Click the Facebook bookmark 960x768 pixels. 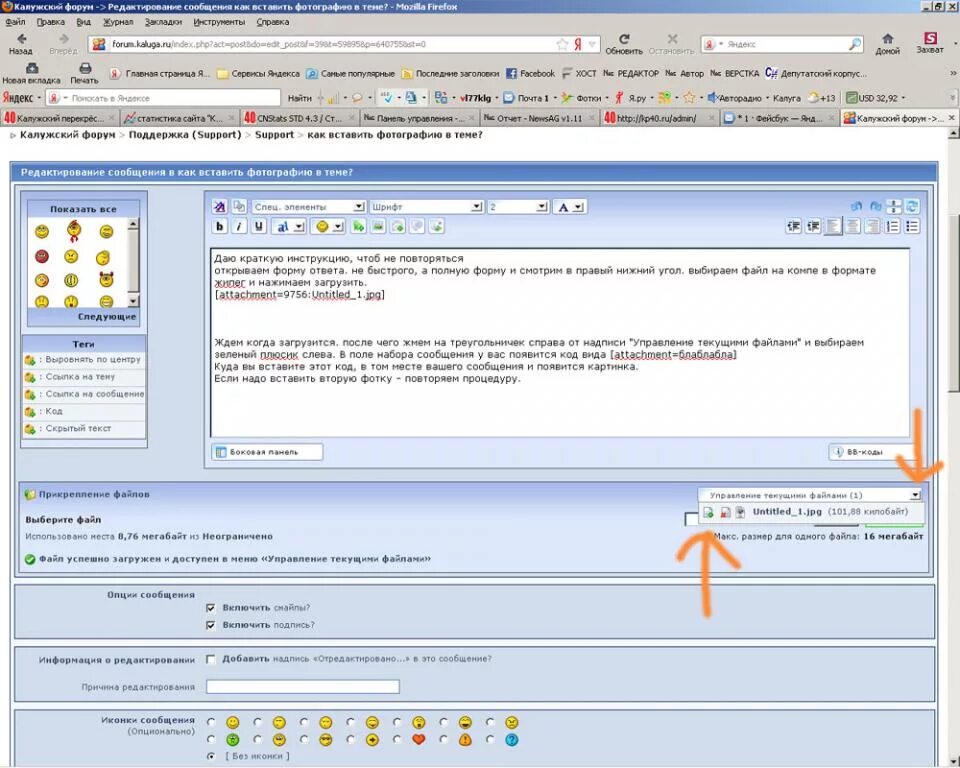(x=530, y=73)
